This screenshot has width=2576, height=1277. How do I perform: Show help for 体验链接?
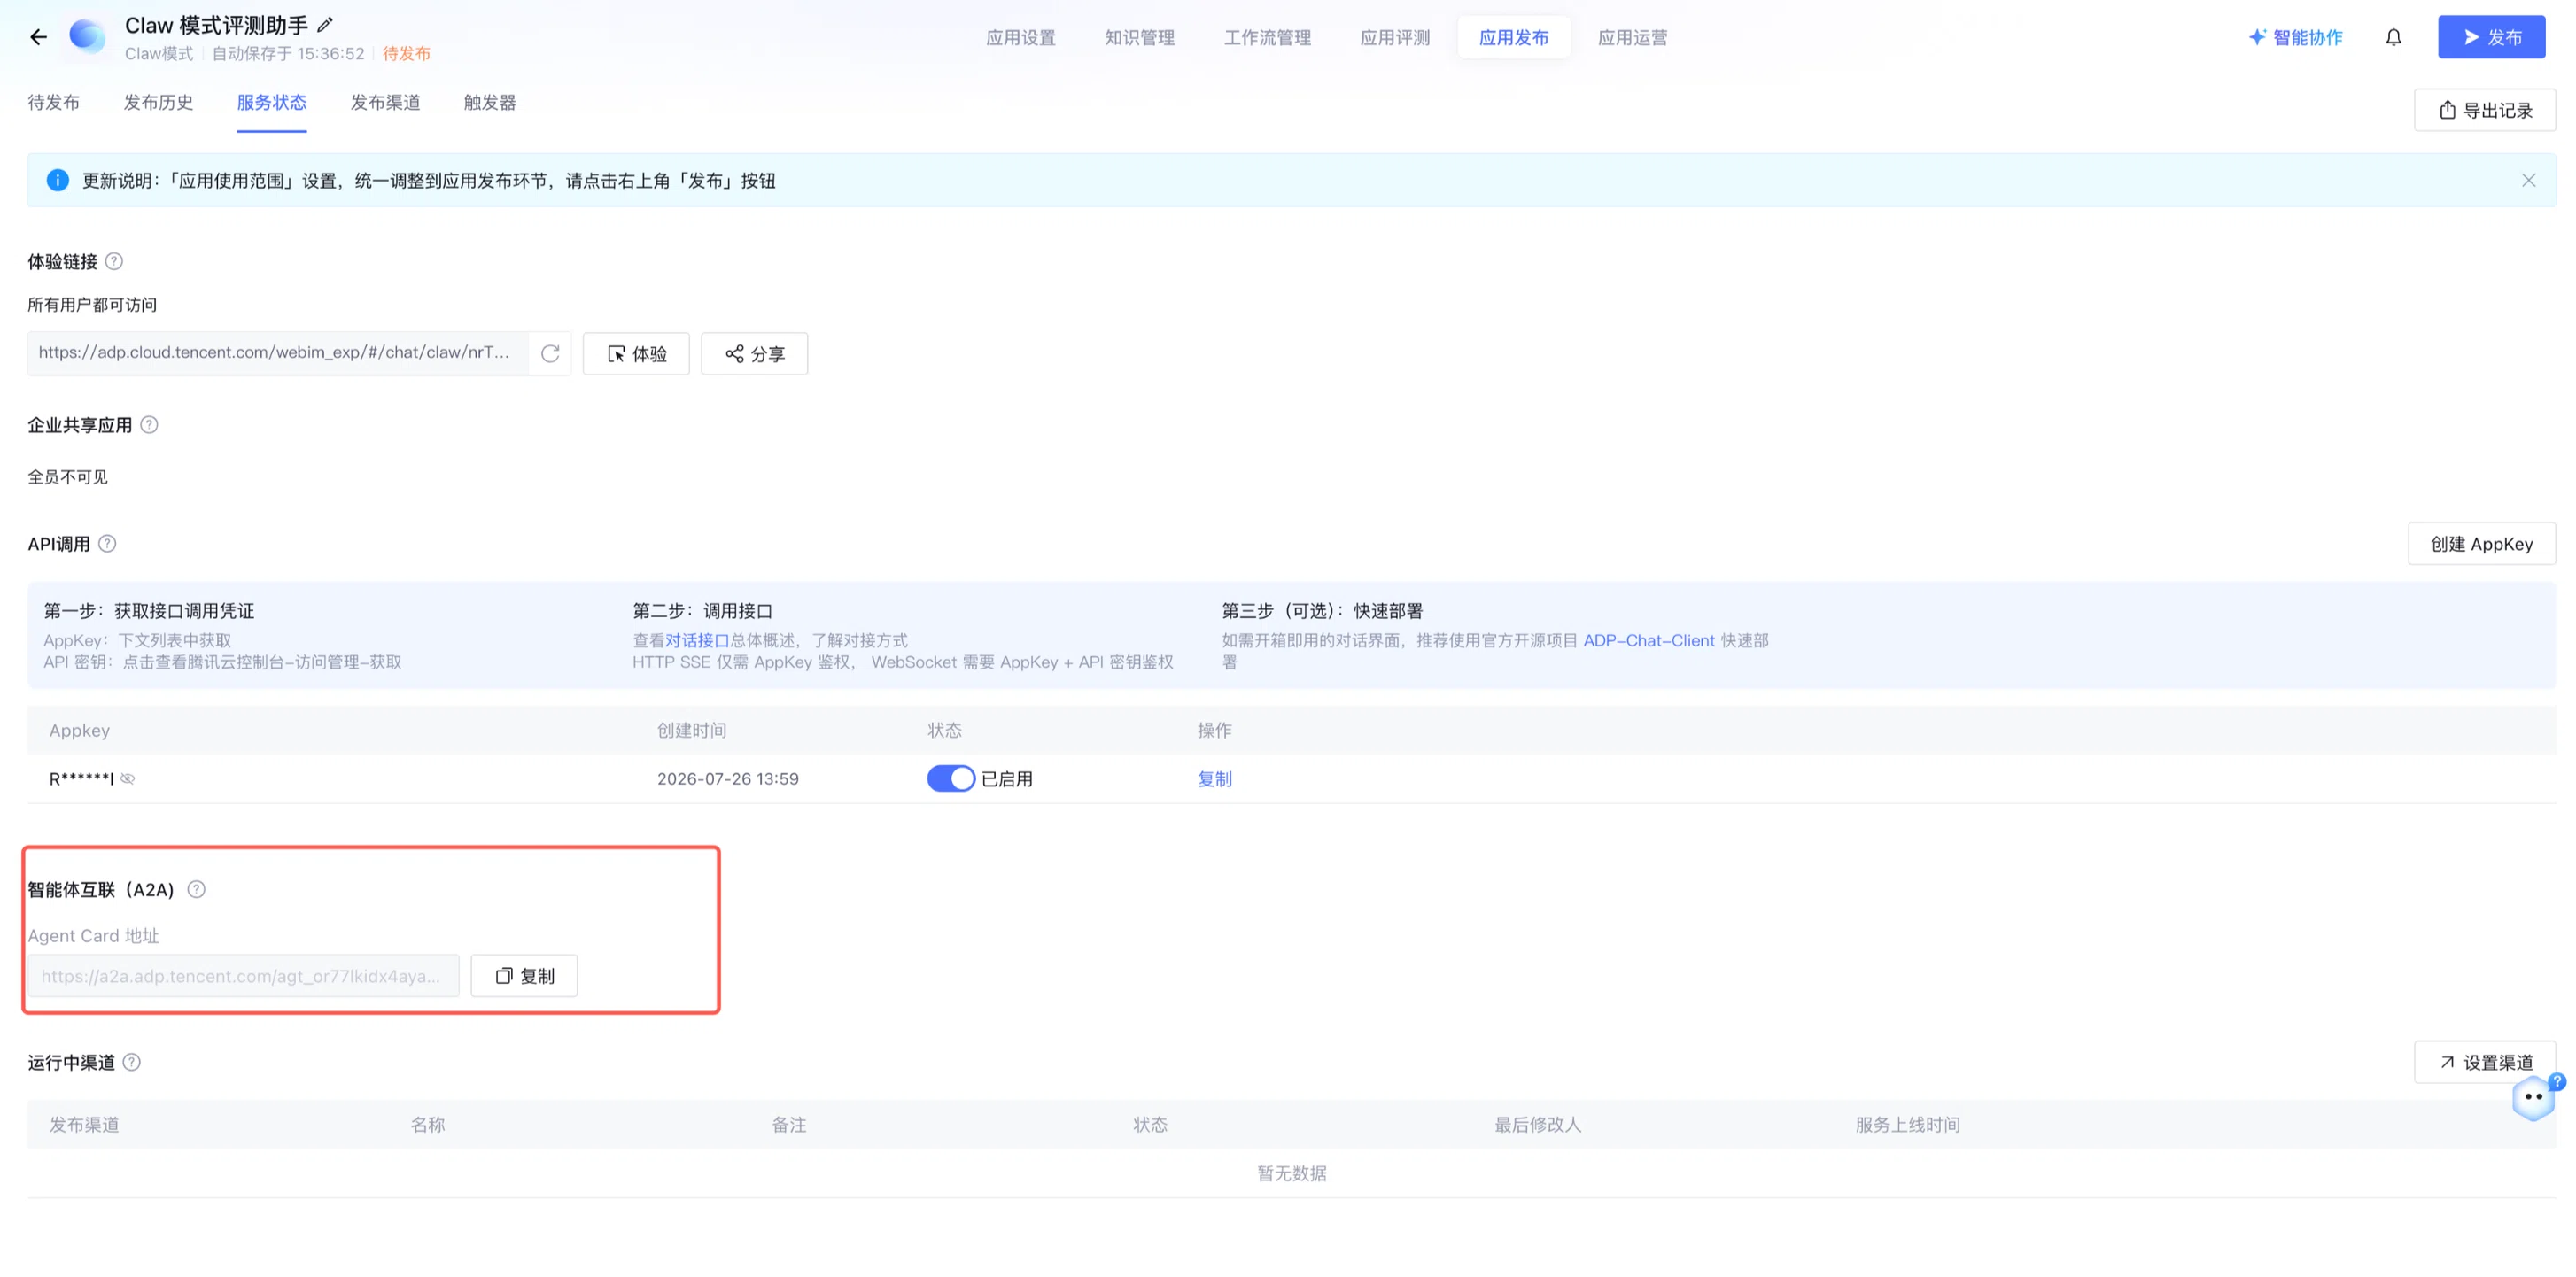click(x=114, y=261)
